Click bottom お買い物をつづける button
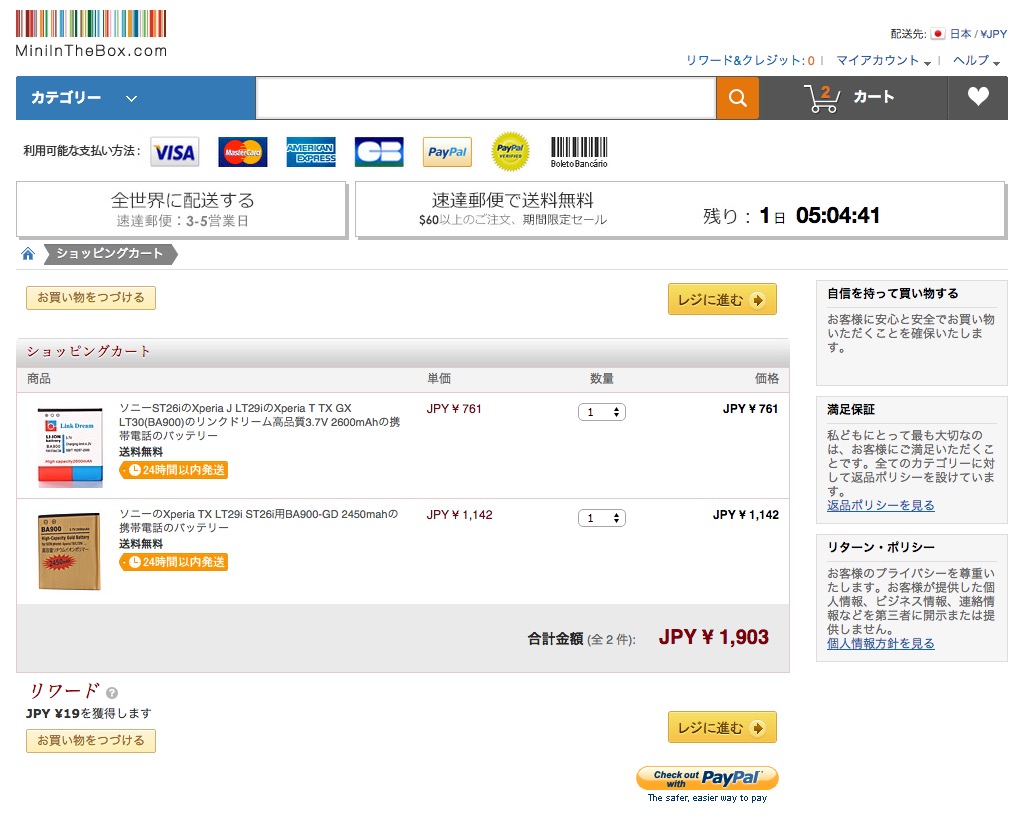 pyautogui.click(x=91, y=740)
